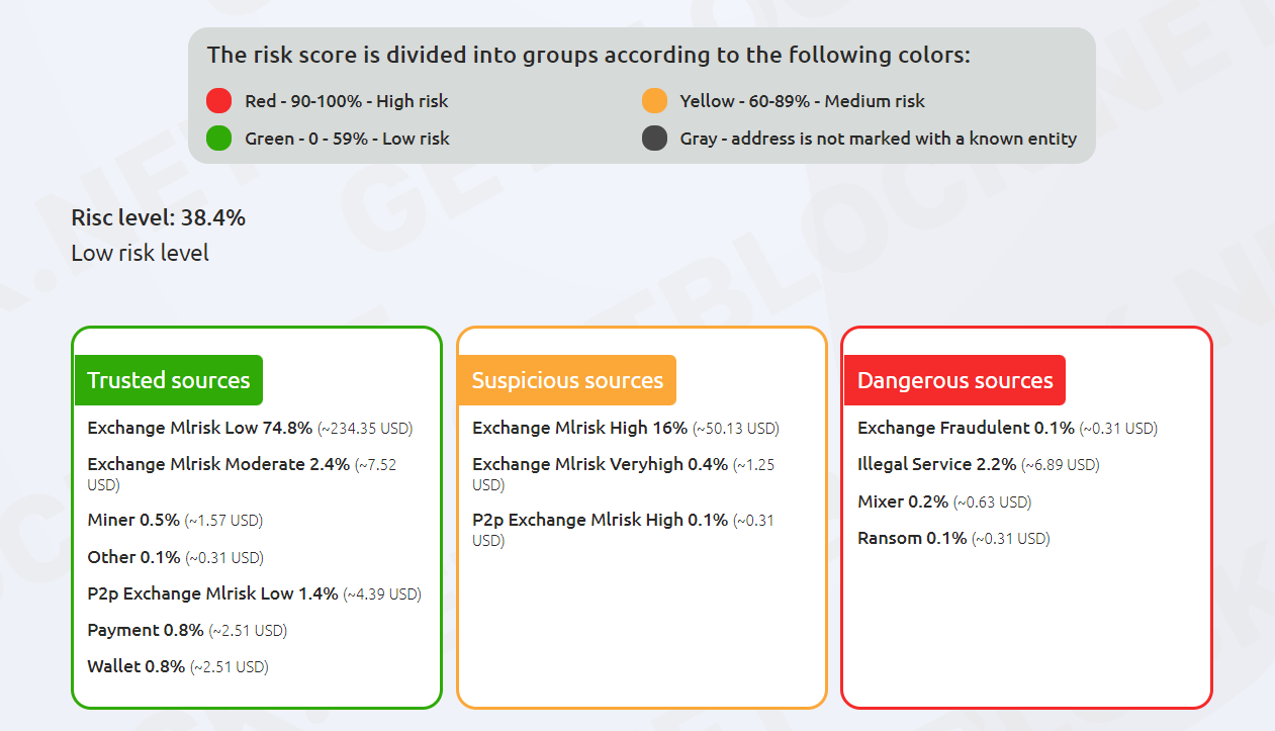Image resolution: width=1275 pixels, height=731 pixels.
Task: Click the Yellow - 60-89% - Medium risk text
Action: 802,101
